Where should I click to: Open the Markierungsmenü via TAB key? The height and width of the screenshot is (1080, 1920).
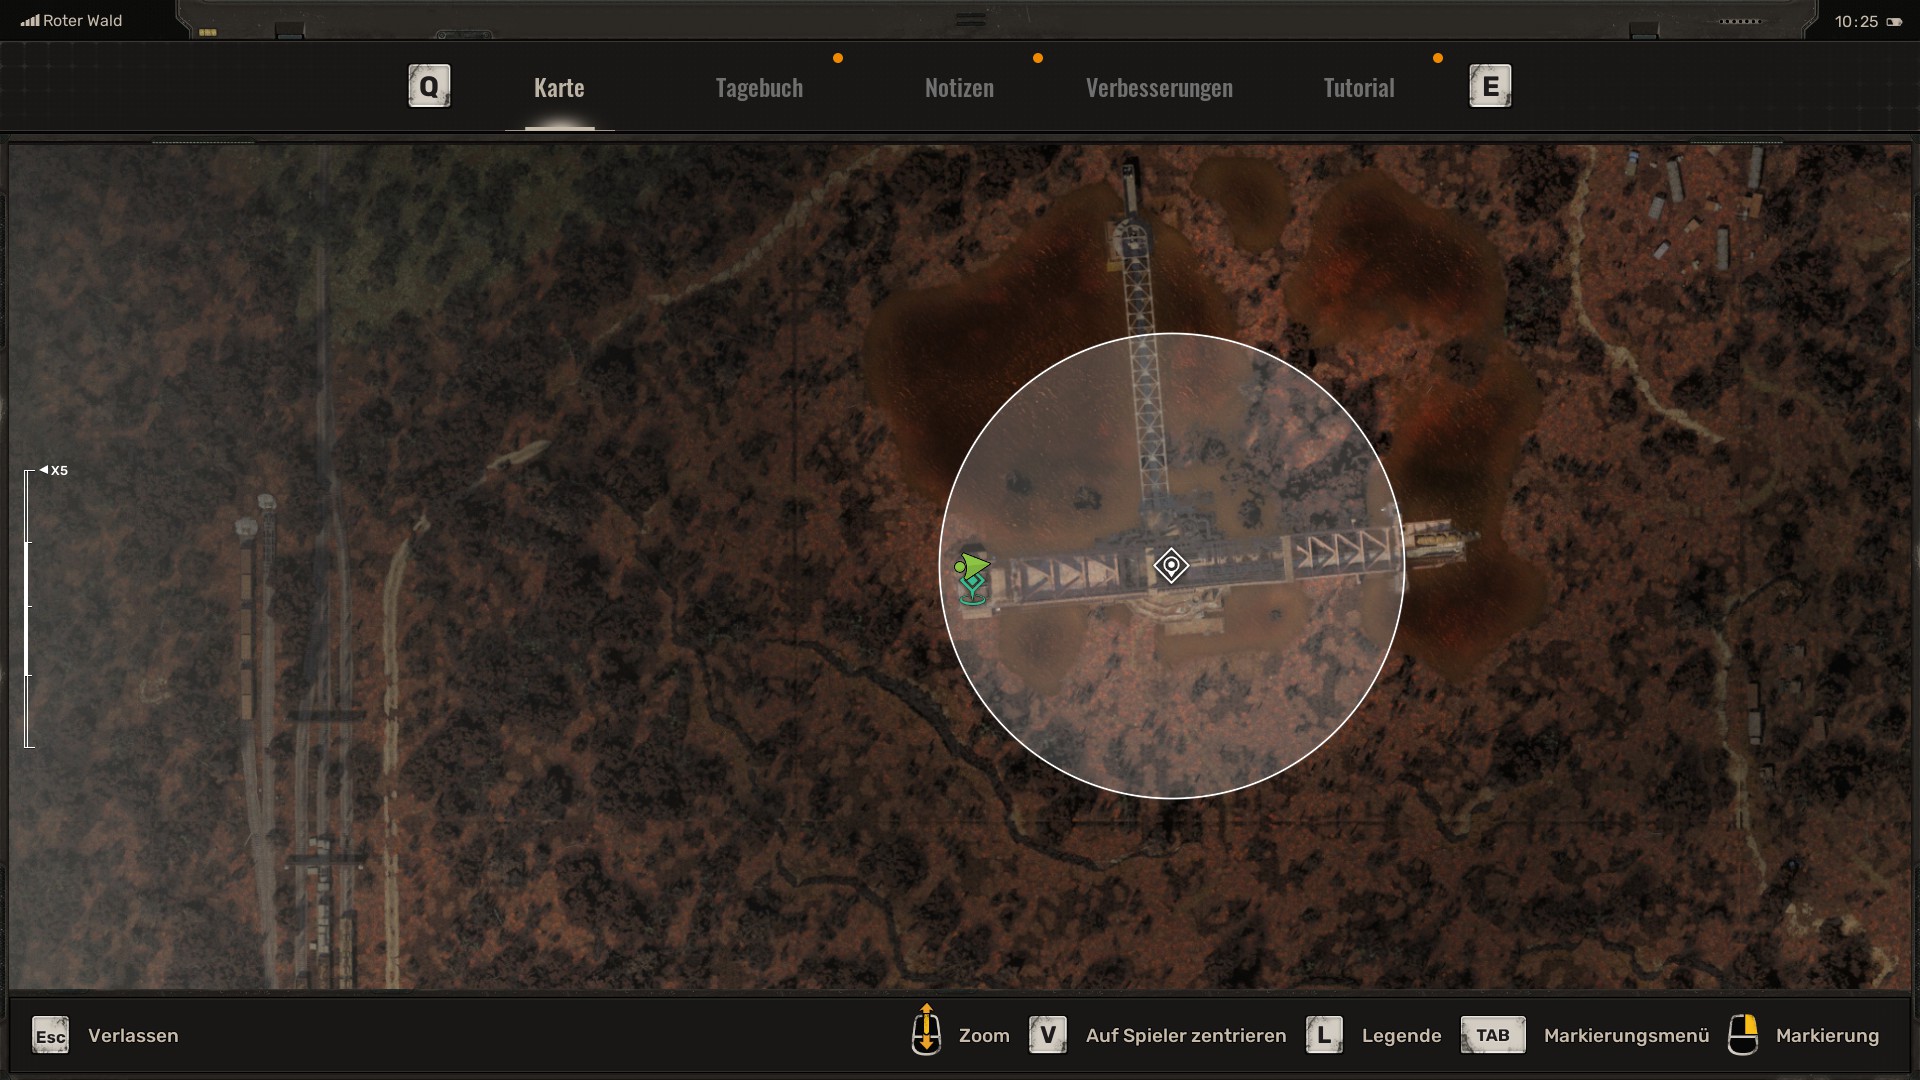coord(1492,1035)
